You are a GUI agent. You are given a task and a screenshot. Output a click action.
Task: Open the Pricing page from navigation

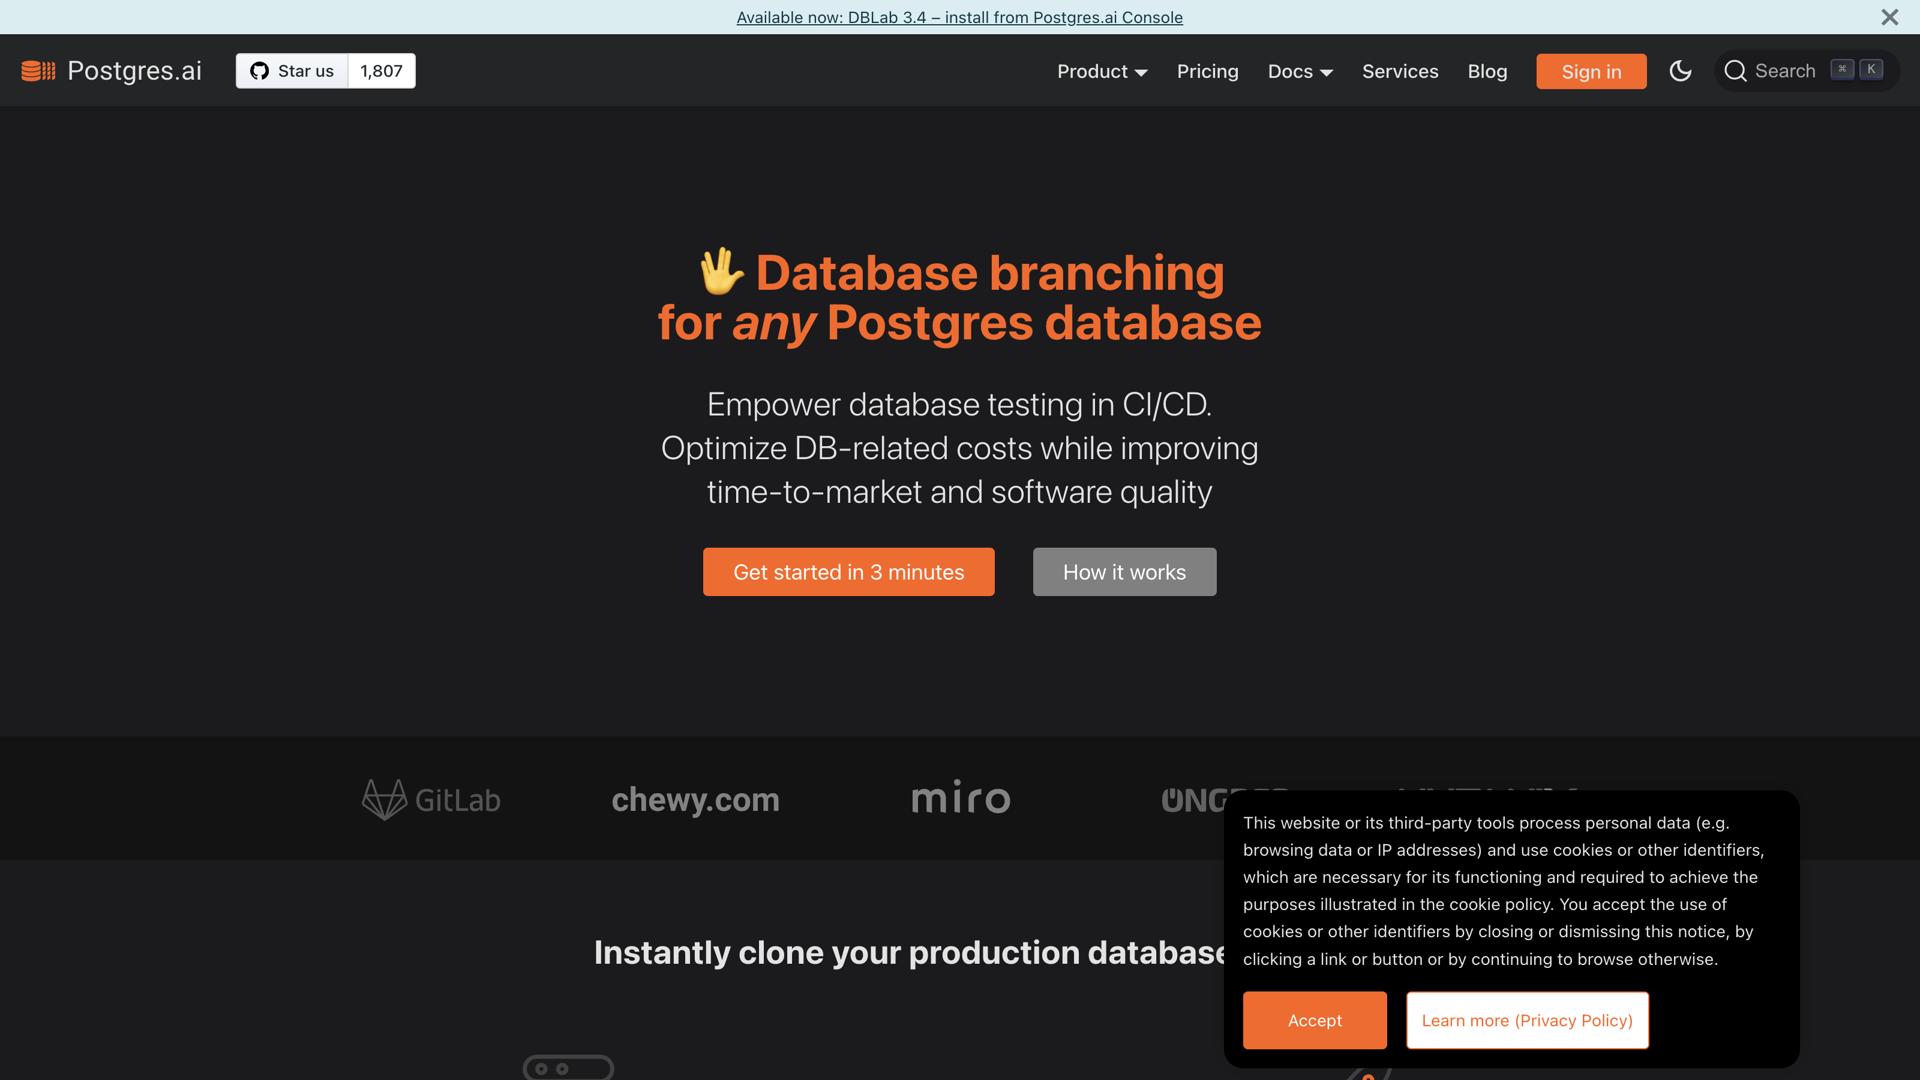tap(1207, 71)
